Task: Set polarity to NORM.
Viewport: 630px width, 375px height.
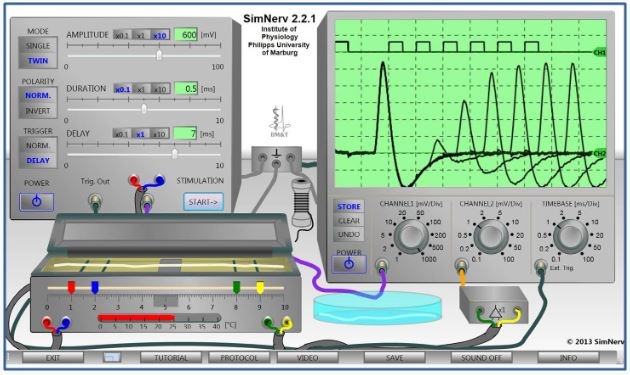Action: pyautogui.click(x=38, y=95)
